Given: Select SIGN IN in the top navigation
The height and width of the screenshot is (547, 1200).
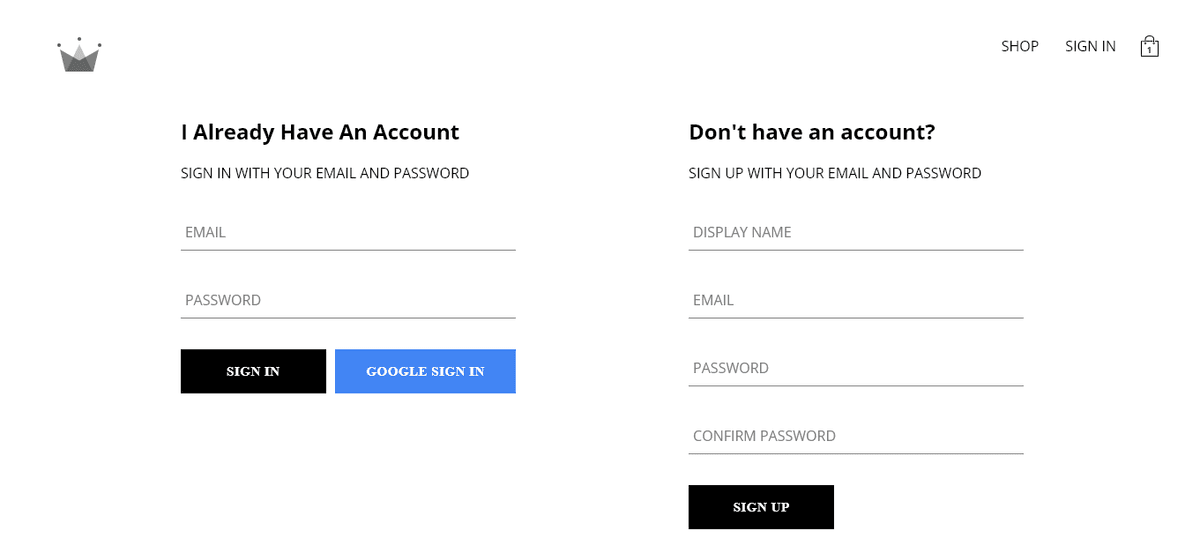Looking at the screenshot, I should [x=1090, y=46].
